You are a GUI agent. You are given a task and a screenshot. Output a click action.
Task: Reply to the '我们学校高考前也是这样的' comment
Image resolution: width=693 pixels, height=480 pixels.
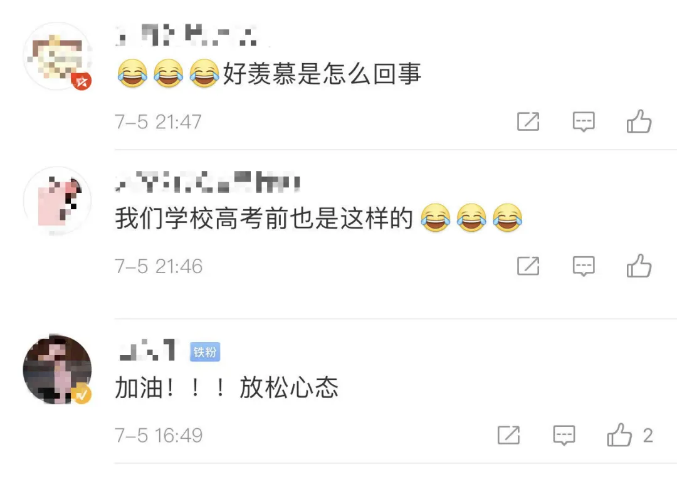583,266
